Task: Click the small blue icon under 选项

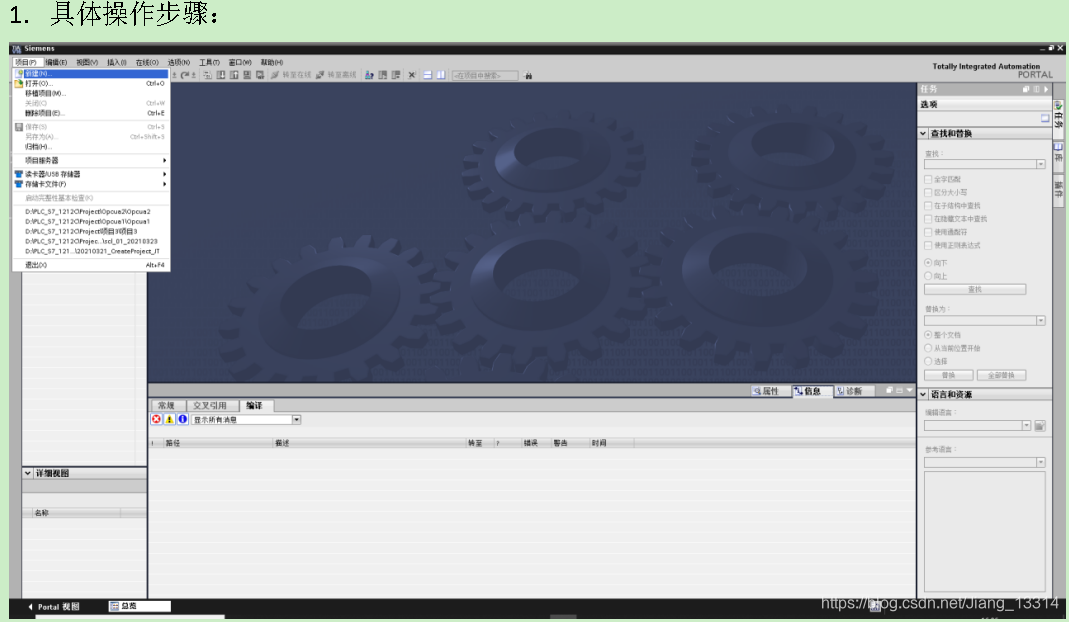Action: pos(1045,118)
